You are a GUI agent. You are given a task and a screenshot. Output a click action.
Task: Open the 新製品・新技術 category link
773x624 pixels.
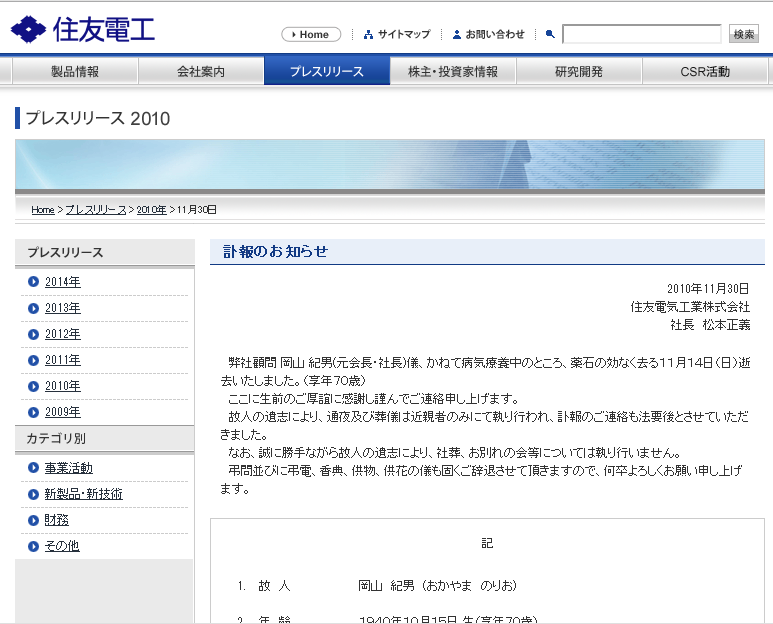83,494
